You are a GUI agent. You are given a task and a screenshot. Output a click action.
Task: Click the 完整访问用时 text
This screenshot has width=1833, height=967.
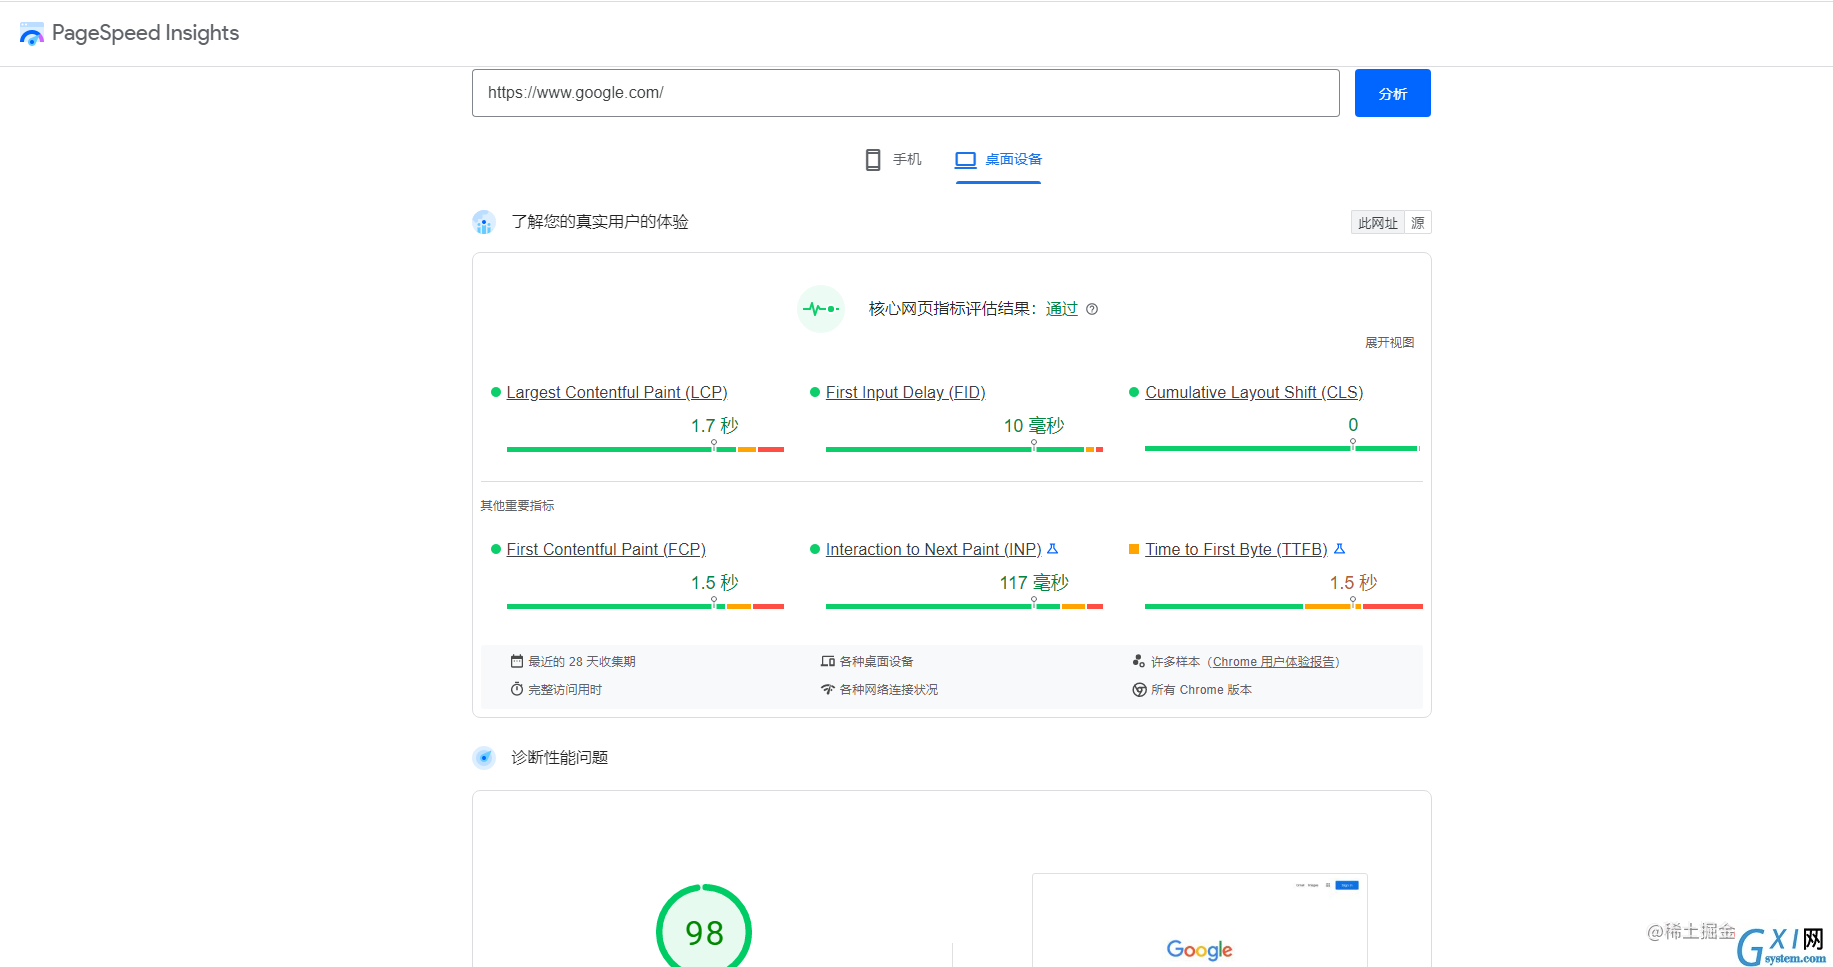(x=565, y=690)
